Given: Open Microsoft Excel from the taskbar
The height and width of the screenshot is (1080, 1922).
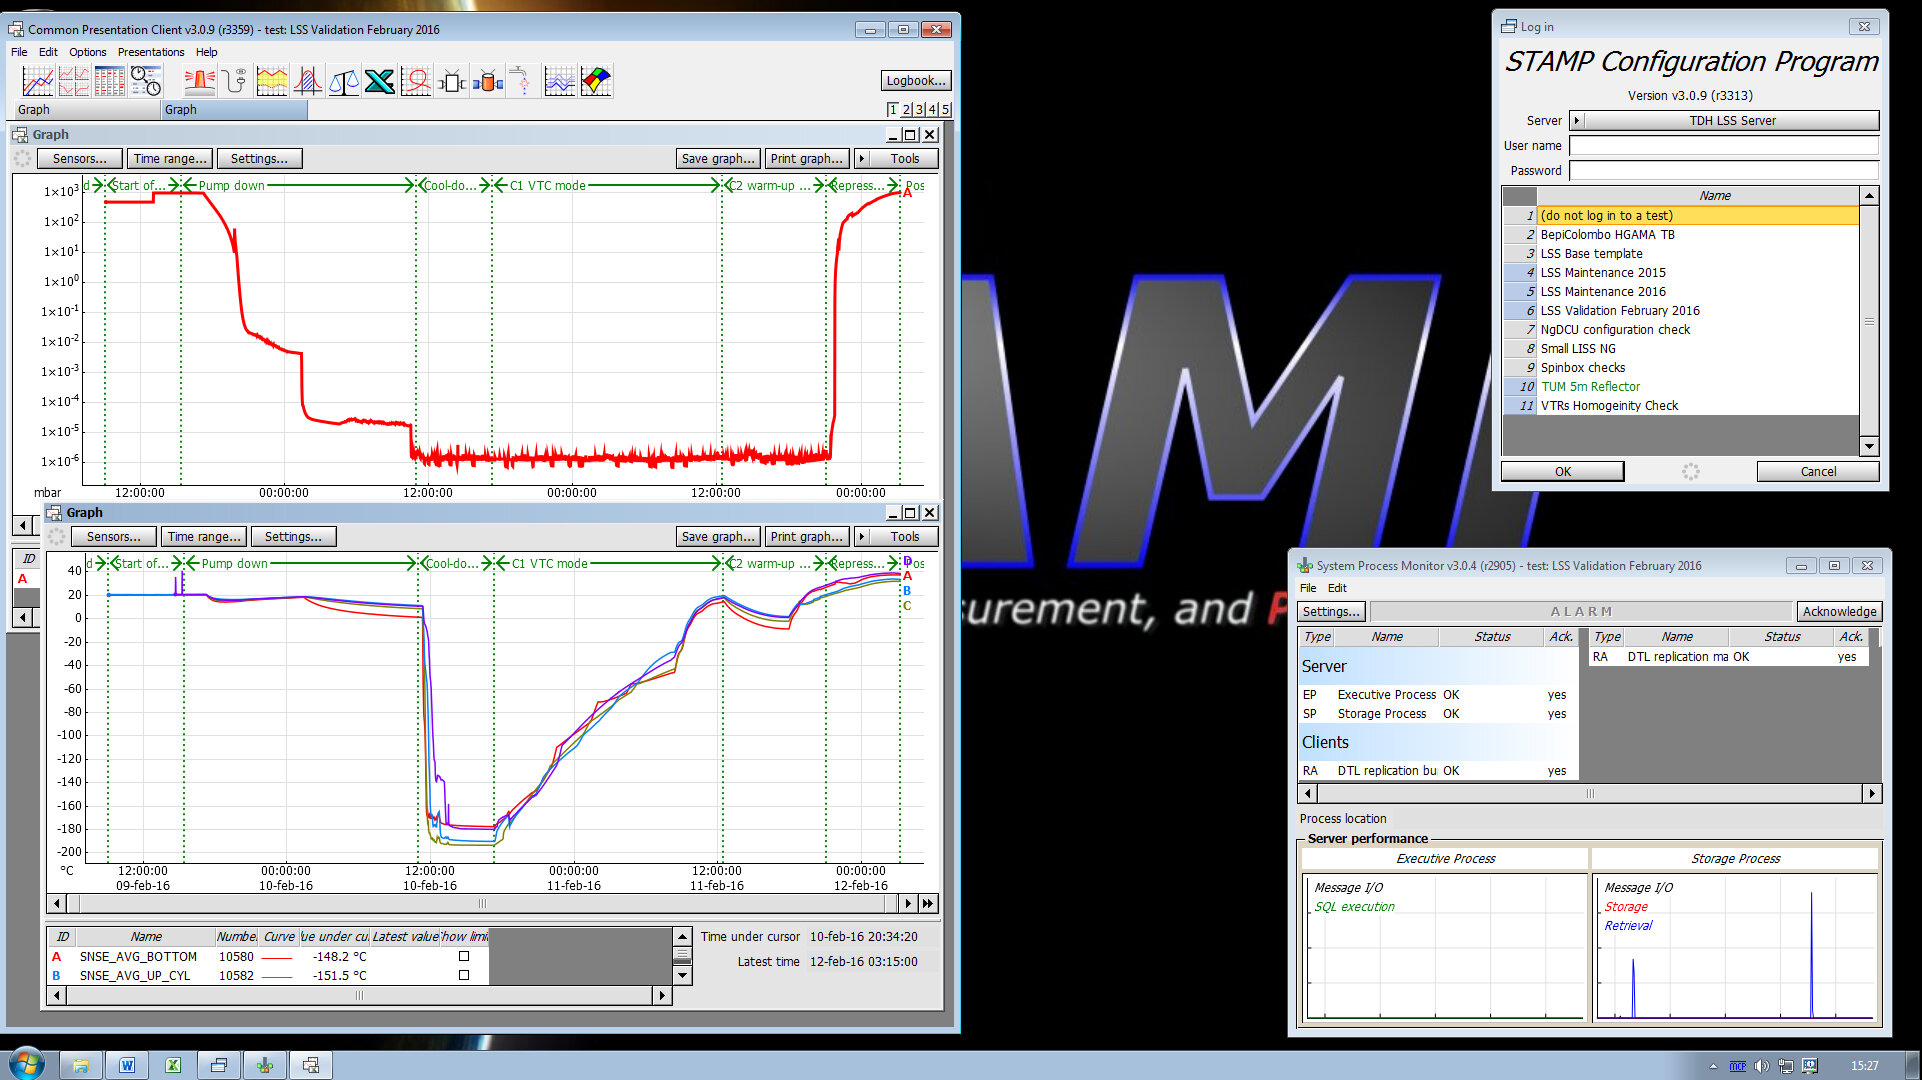Looking at the screenshot, I should 173,1065.
